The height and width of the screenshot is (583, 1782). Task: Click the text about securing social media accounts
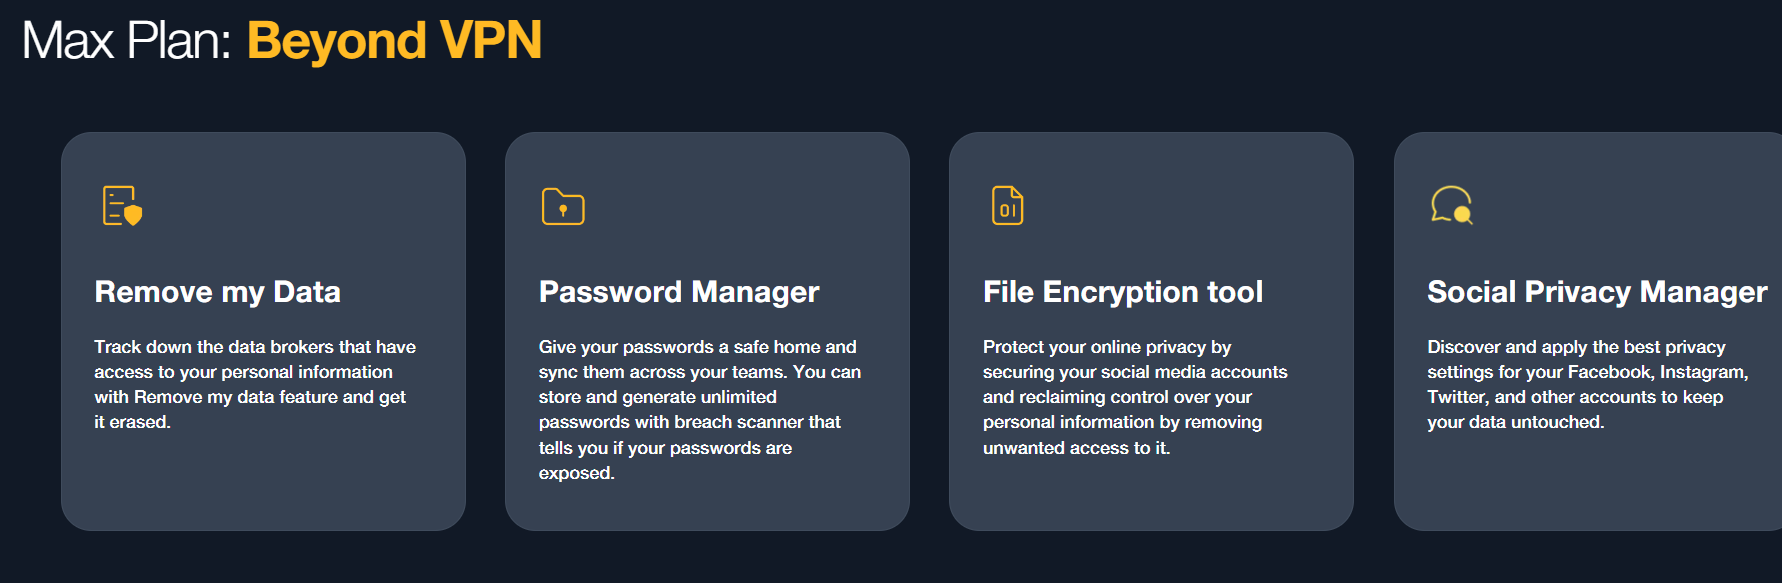(1135, 372)
